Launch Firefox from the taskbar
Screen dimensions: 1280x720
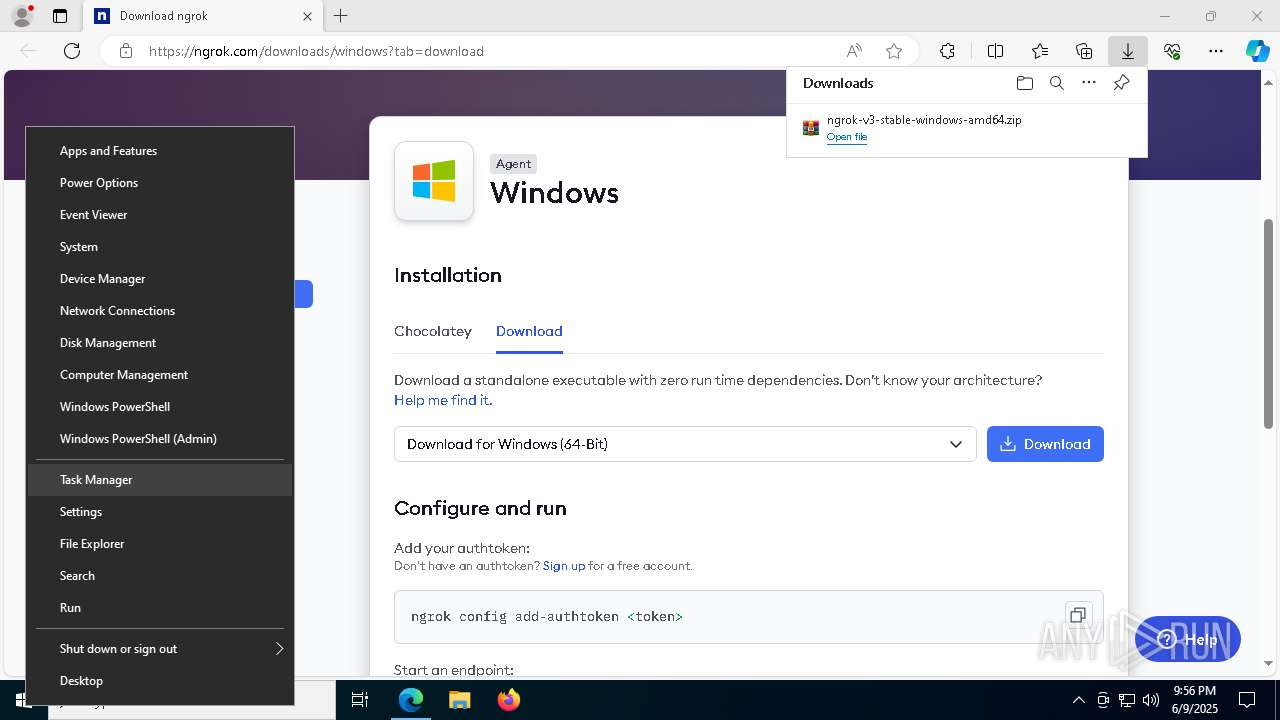pos(508,700)
